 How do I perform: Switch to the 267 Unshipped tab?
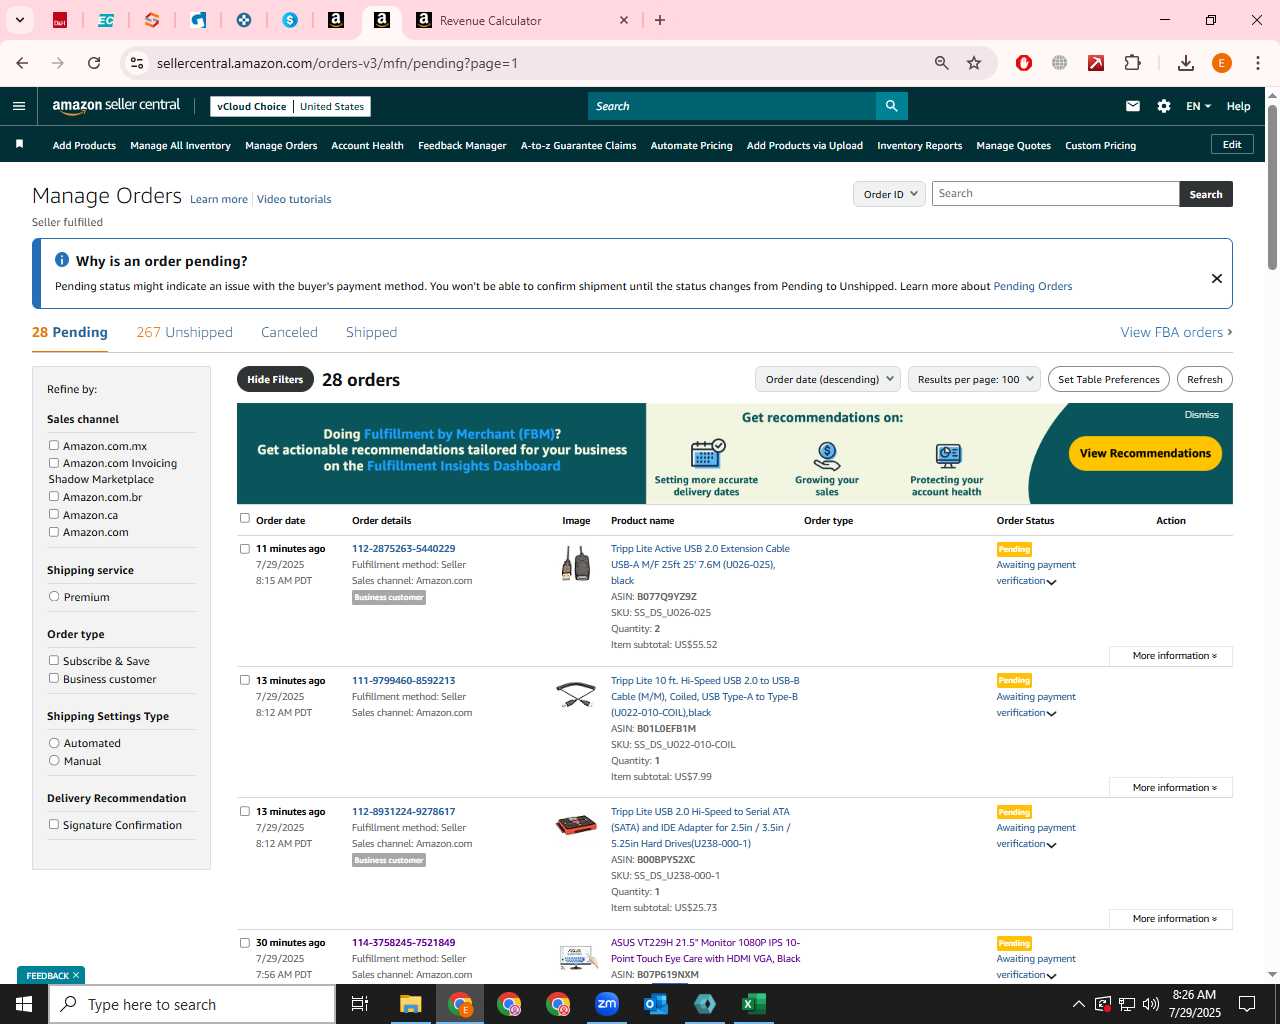[x=184, y=332]
